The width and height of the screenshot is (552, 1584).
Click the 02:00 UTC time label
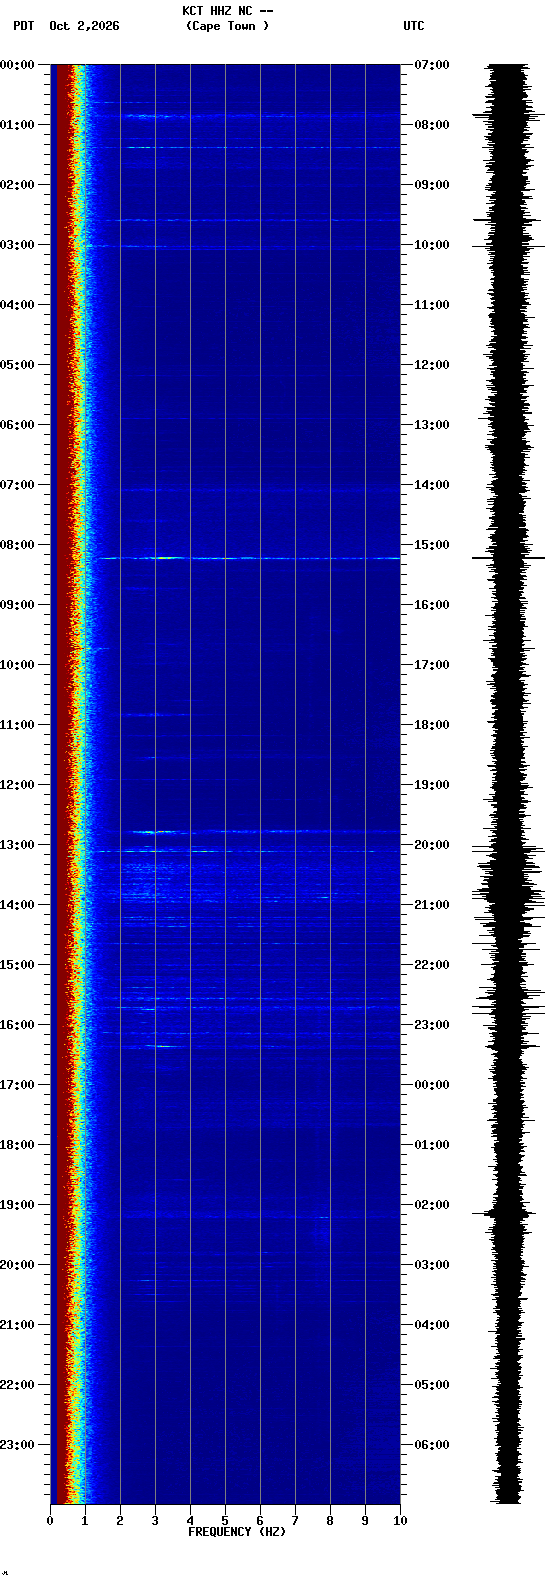click(x=432, y=1205)
